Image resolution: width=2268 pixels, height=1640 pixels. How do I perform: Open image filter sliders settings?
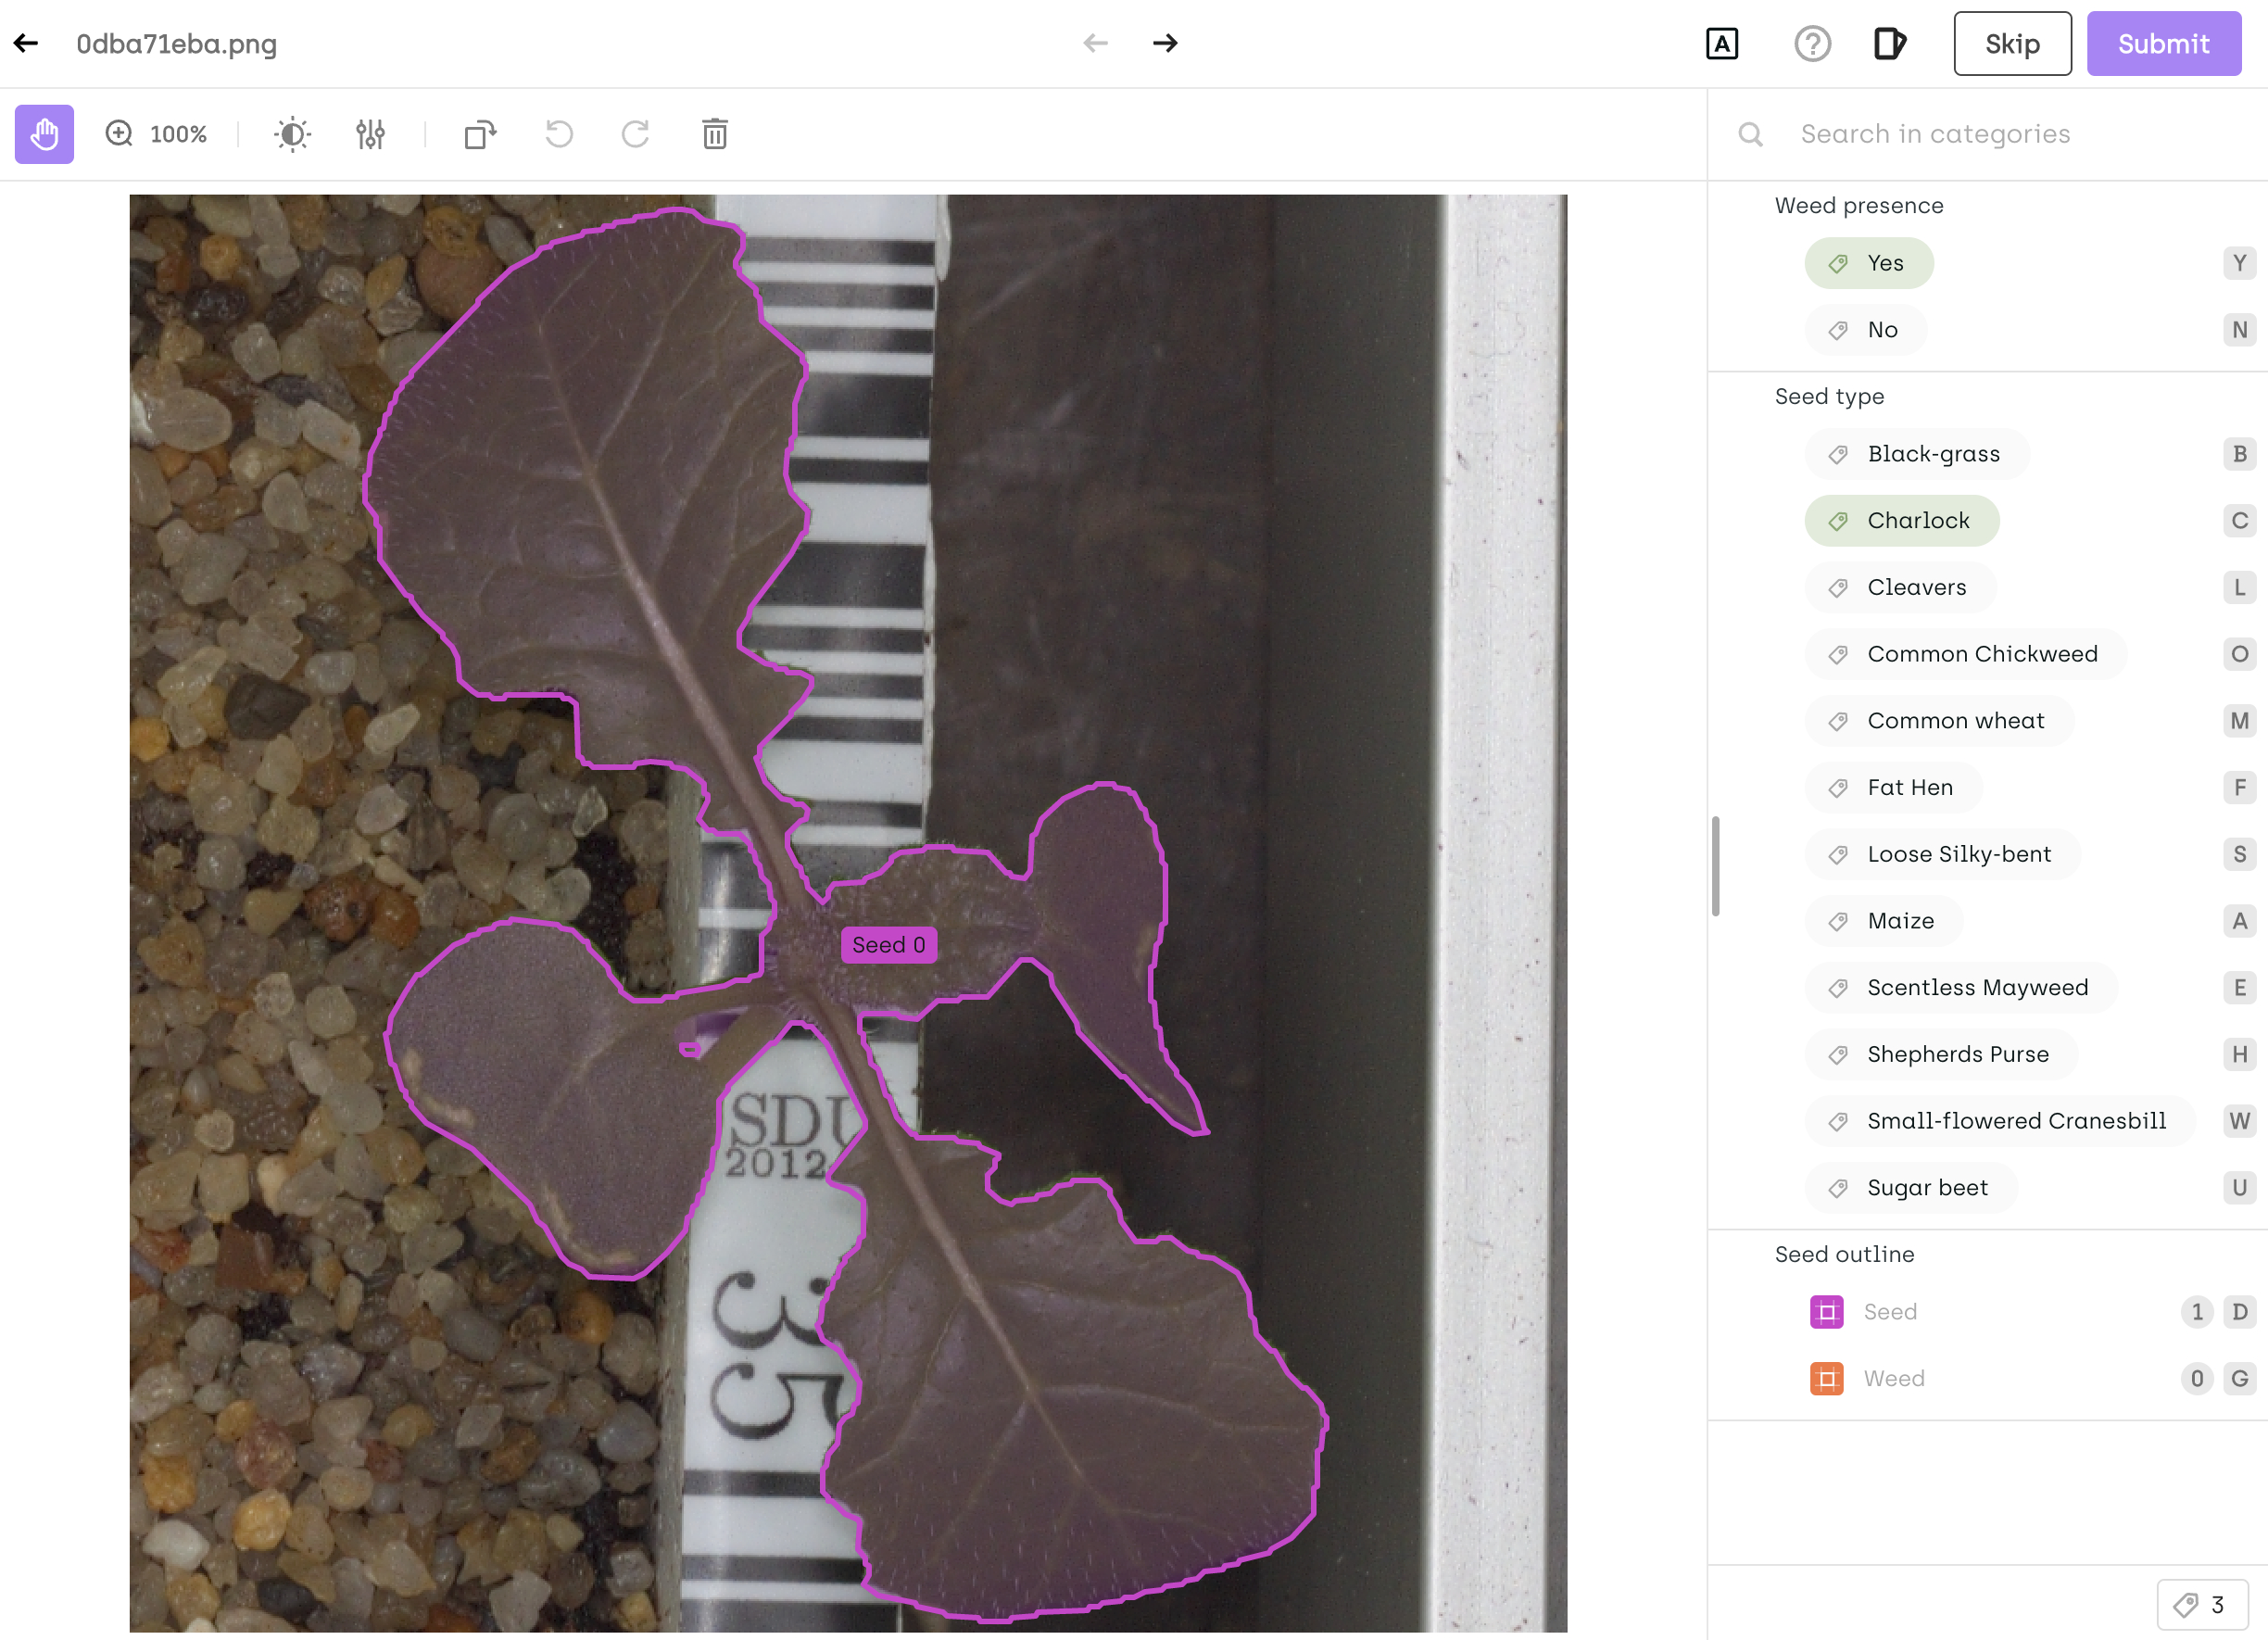(x=370, y=134)
